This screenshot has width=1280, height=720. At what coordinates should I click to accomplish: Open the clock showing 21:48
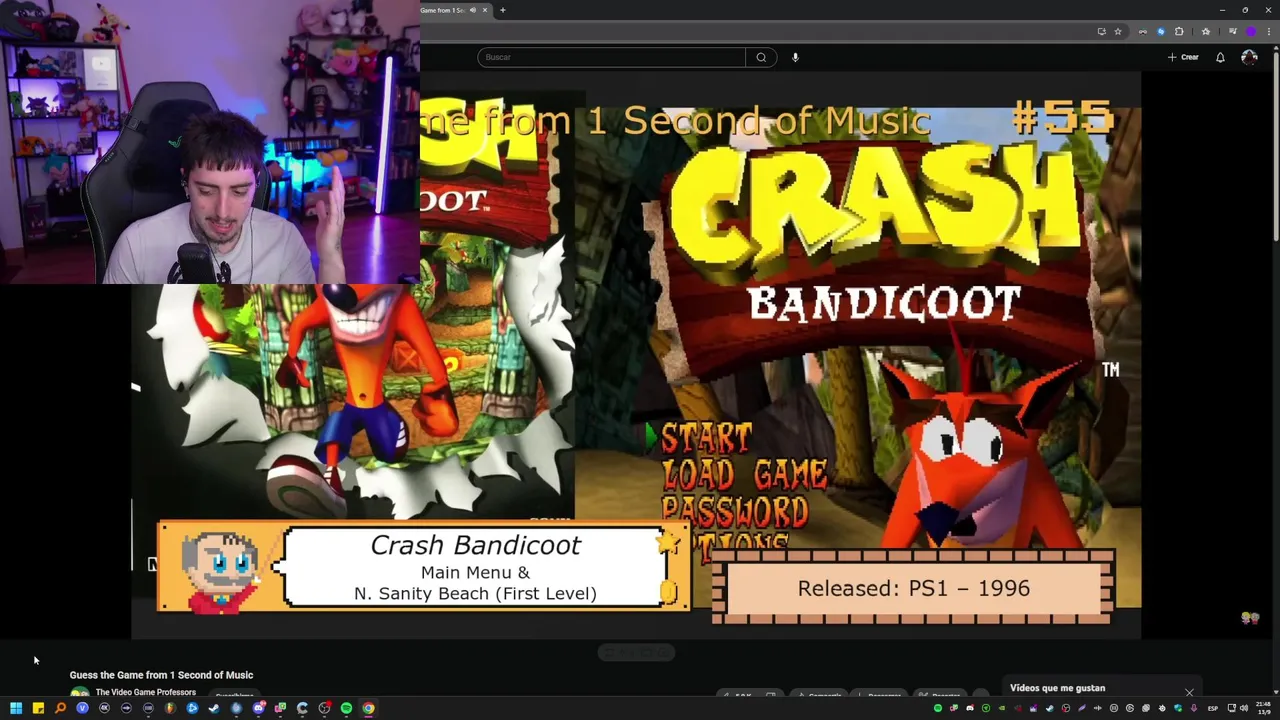point(1263,708)
